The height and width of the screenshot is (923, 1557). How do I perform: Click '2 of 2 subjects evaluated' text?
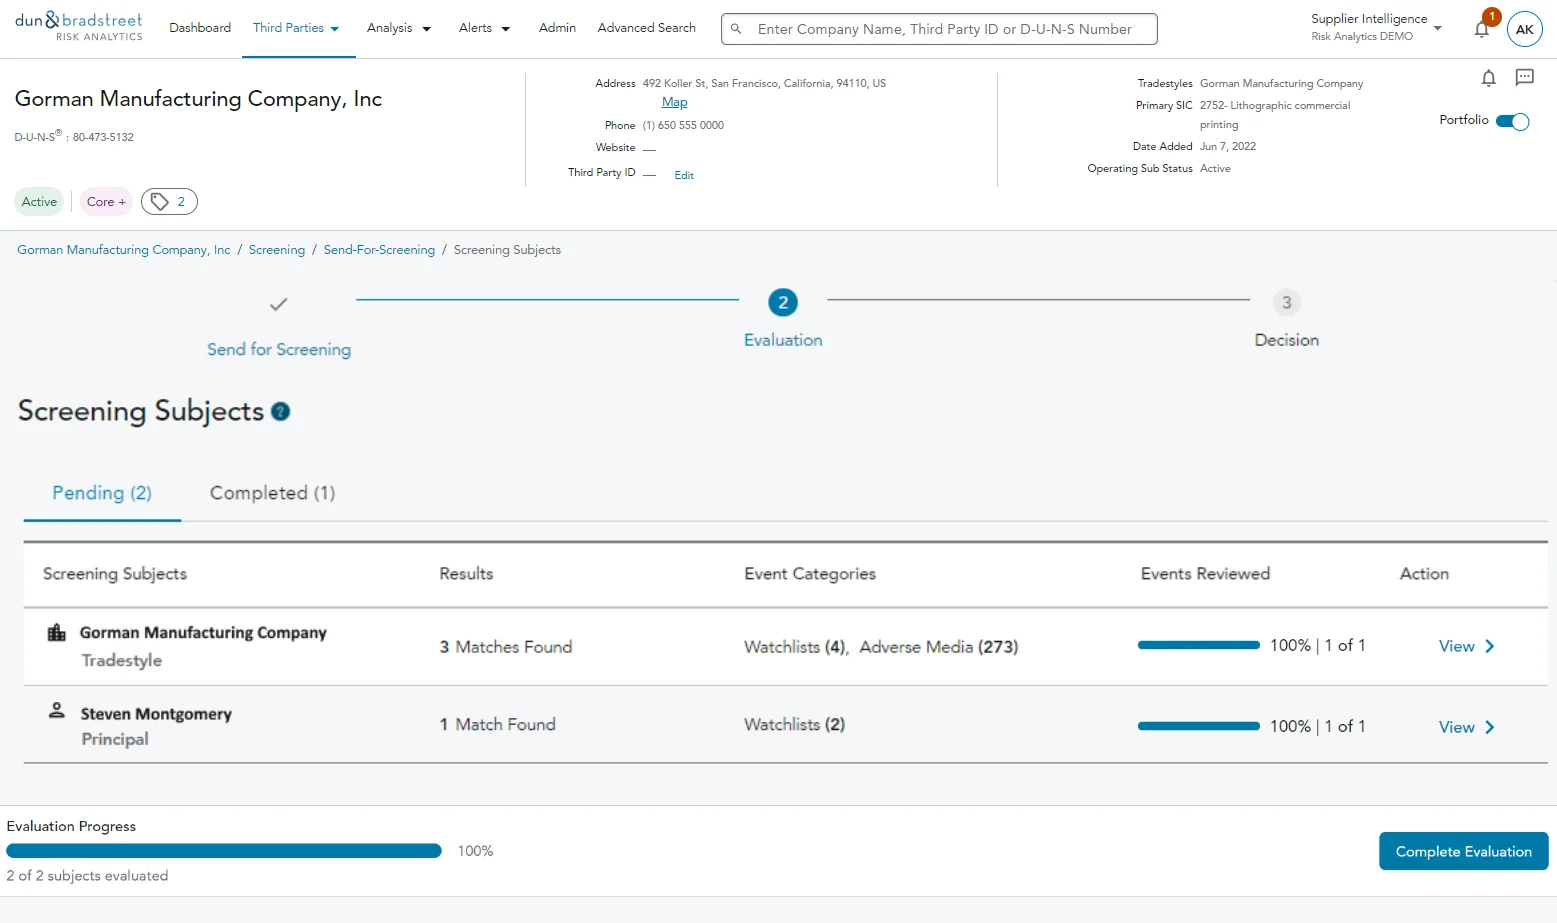tap(87, 876)
